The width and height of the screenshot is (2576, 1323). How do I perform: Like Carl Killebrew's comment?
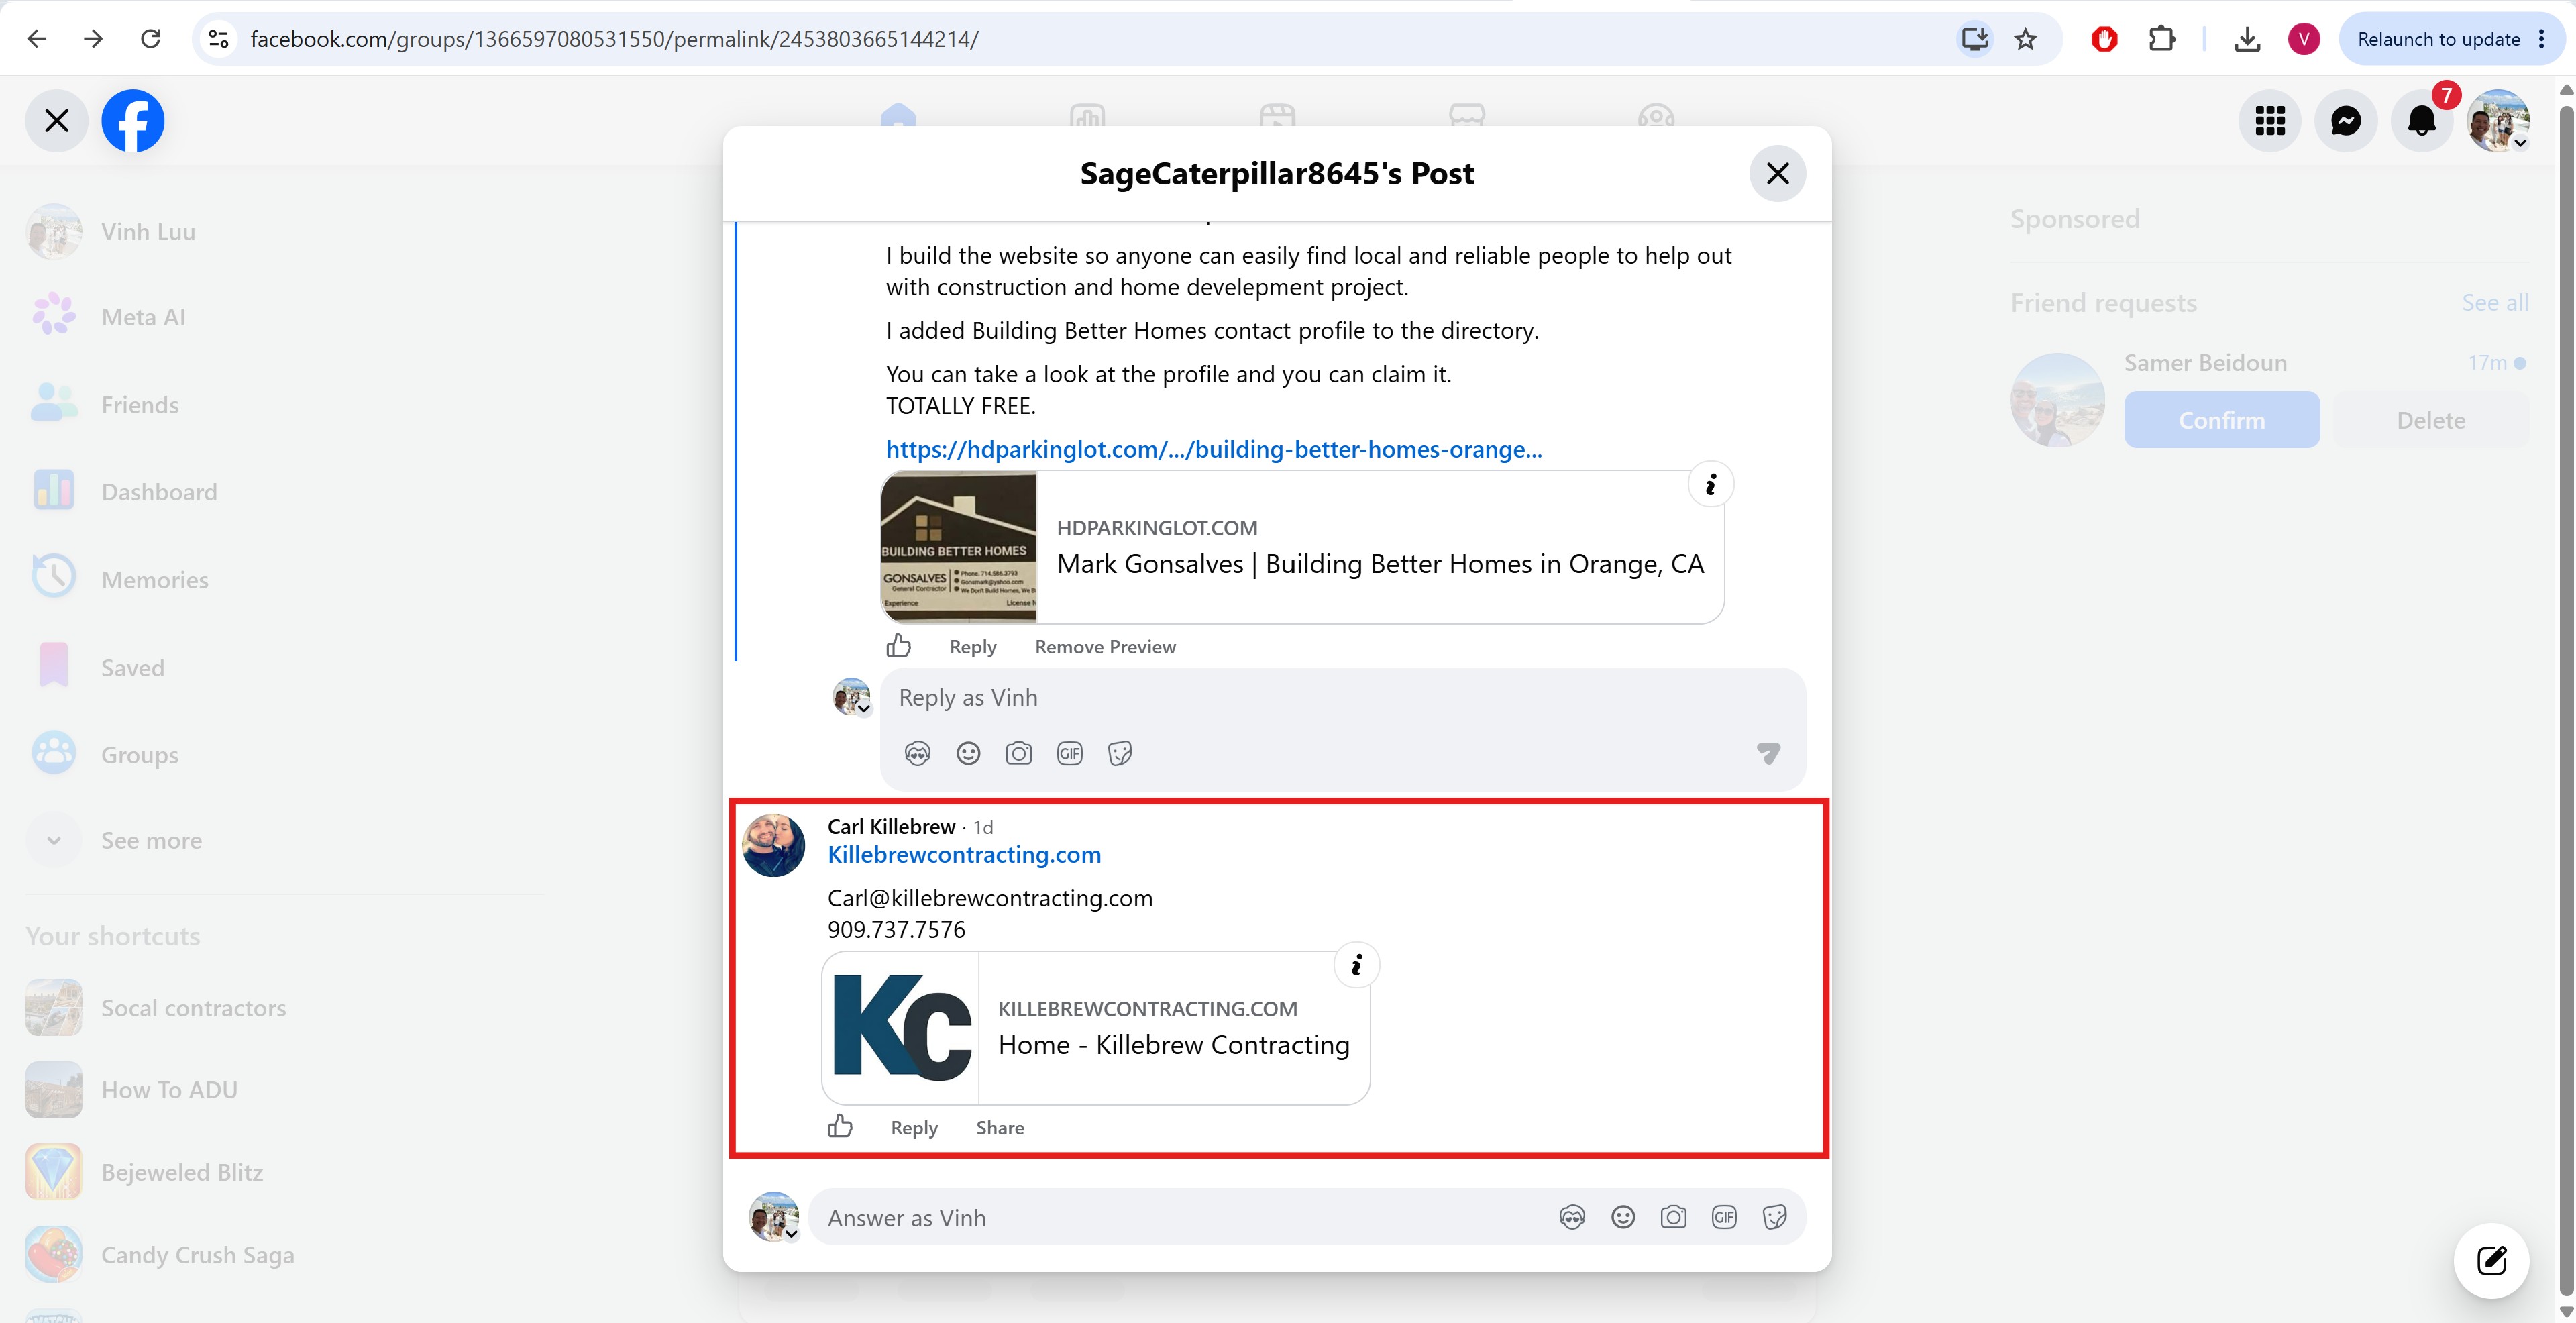840,1127
